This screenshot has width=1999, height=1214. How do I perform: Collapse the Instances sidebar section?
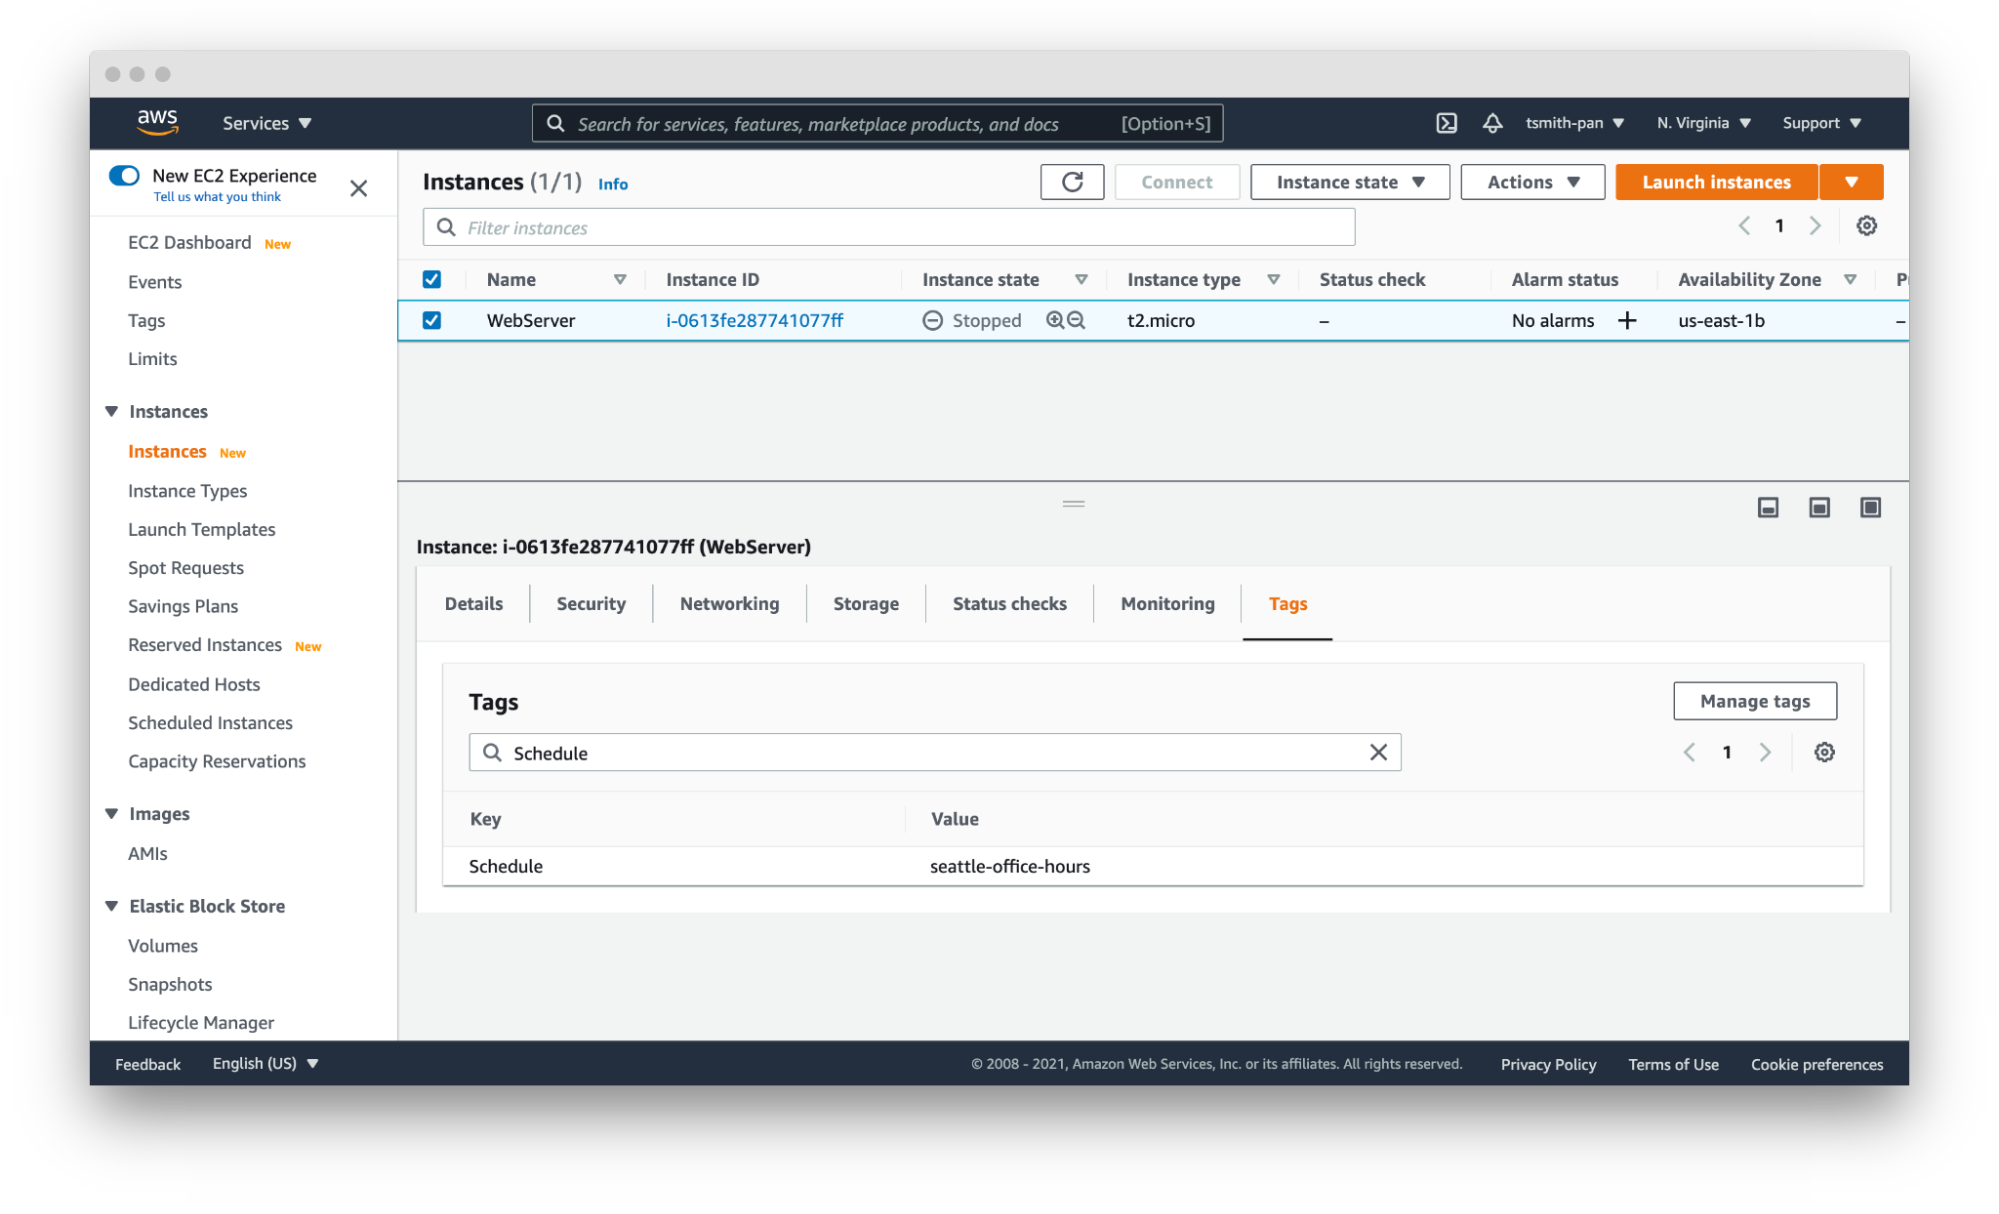click(x=112, y=412)
